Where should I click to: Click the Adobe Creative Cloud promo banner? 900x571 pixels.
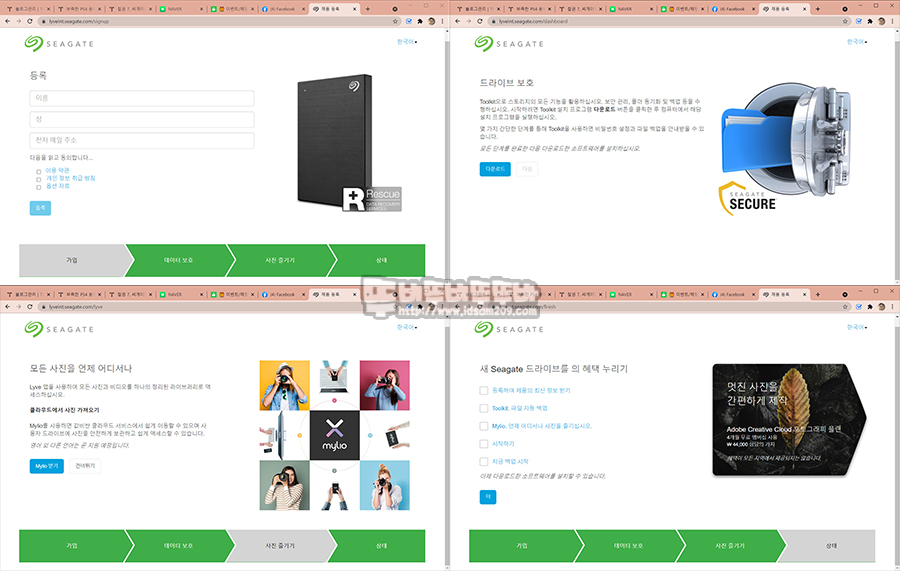pos(789,419)
